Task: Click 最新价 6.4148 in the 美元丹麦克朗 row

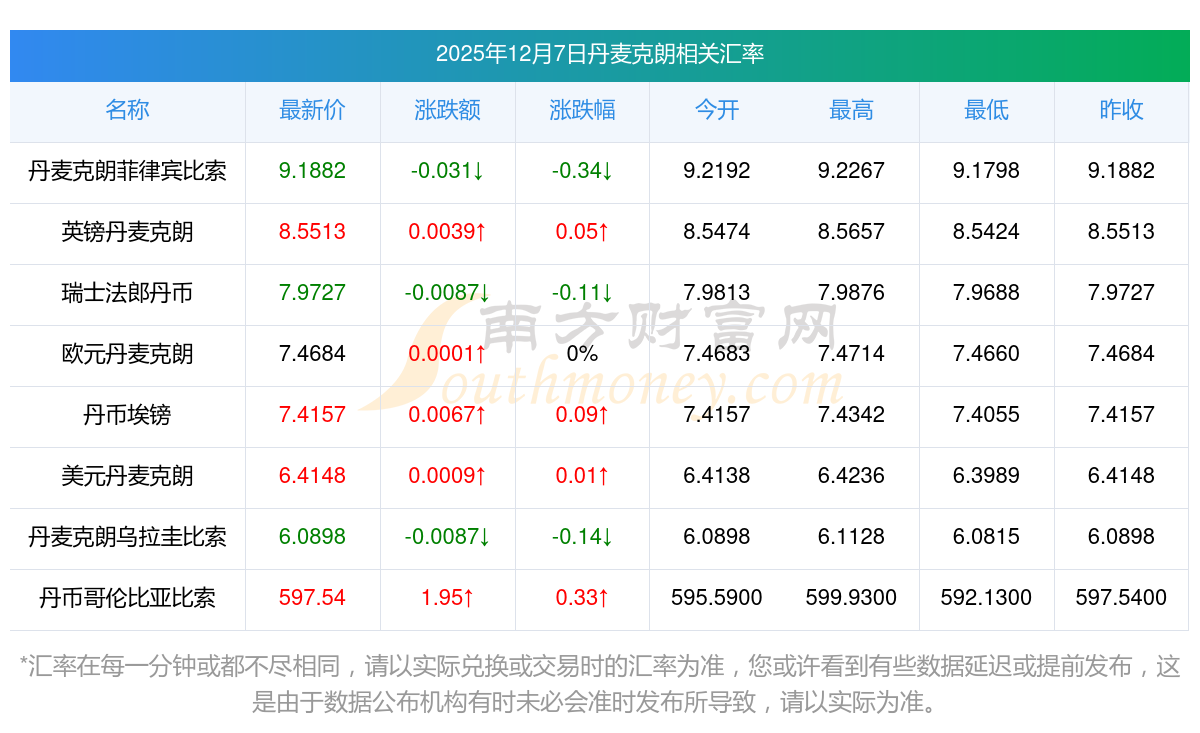Action: [x=312, y=476]
